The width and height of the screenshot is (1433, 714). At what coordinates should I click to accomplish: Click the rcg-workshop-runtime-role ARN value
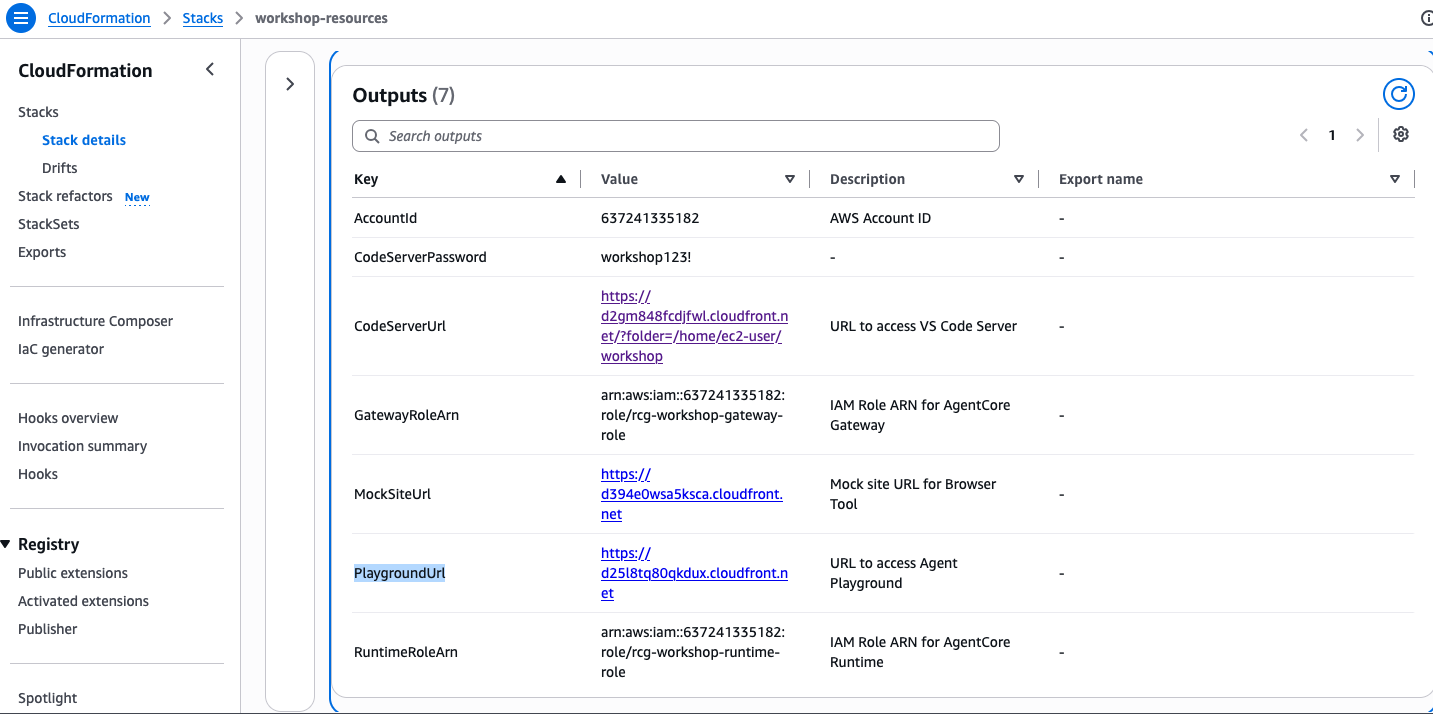pos(693,652)
